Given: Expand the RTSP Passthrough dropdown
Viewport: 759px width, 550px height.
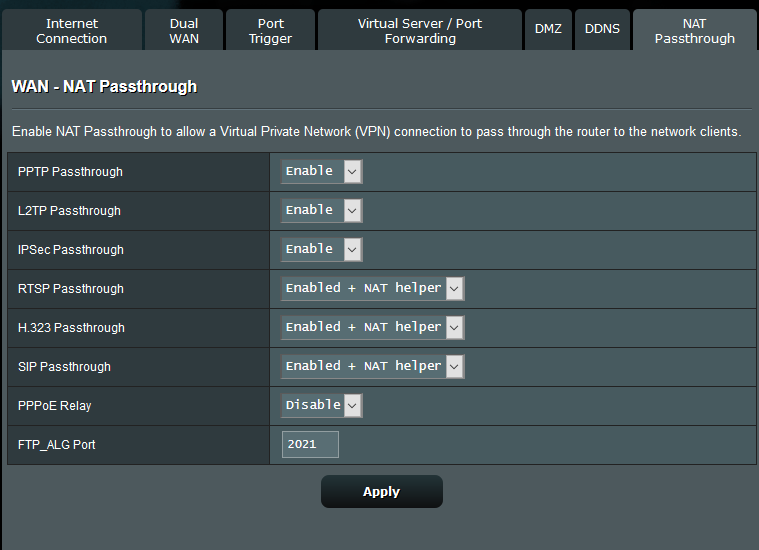Looking at the screenshot, I should tap(372, 288).
